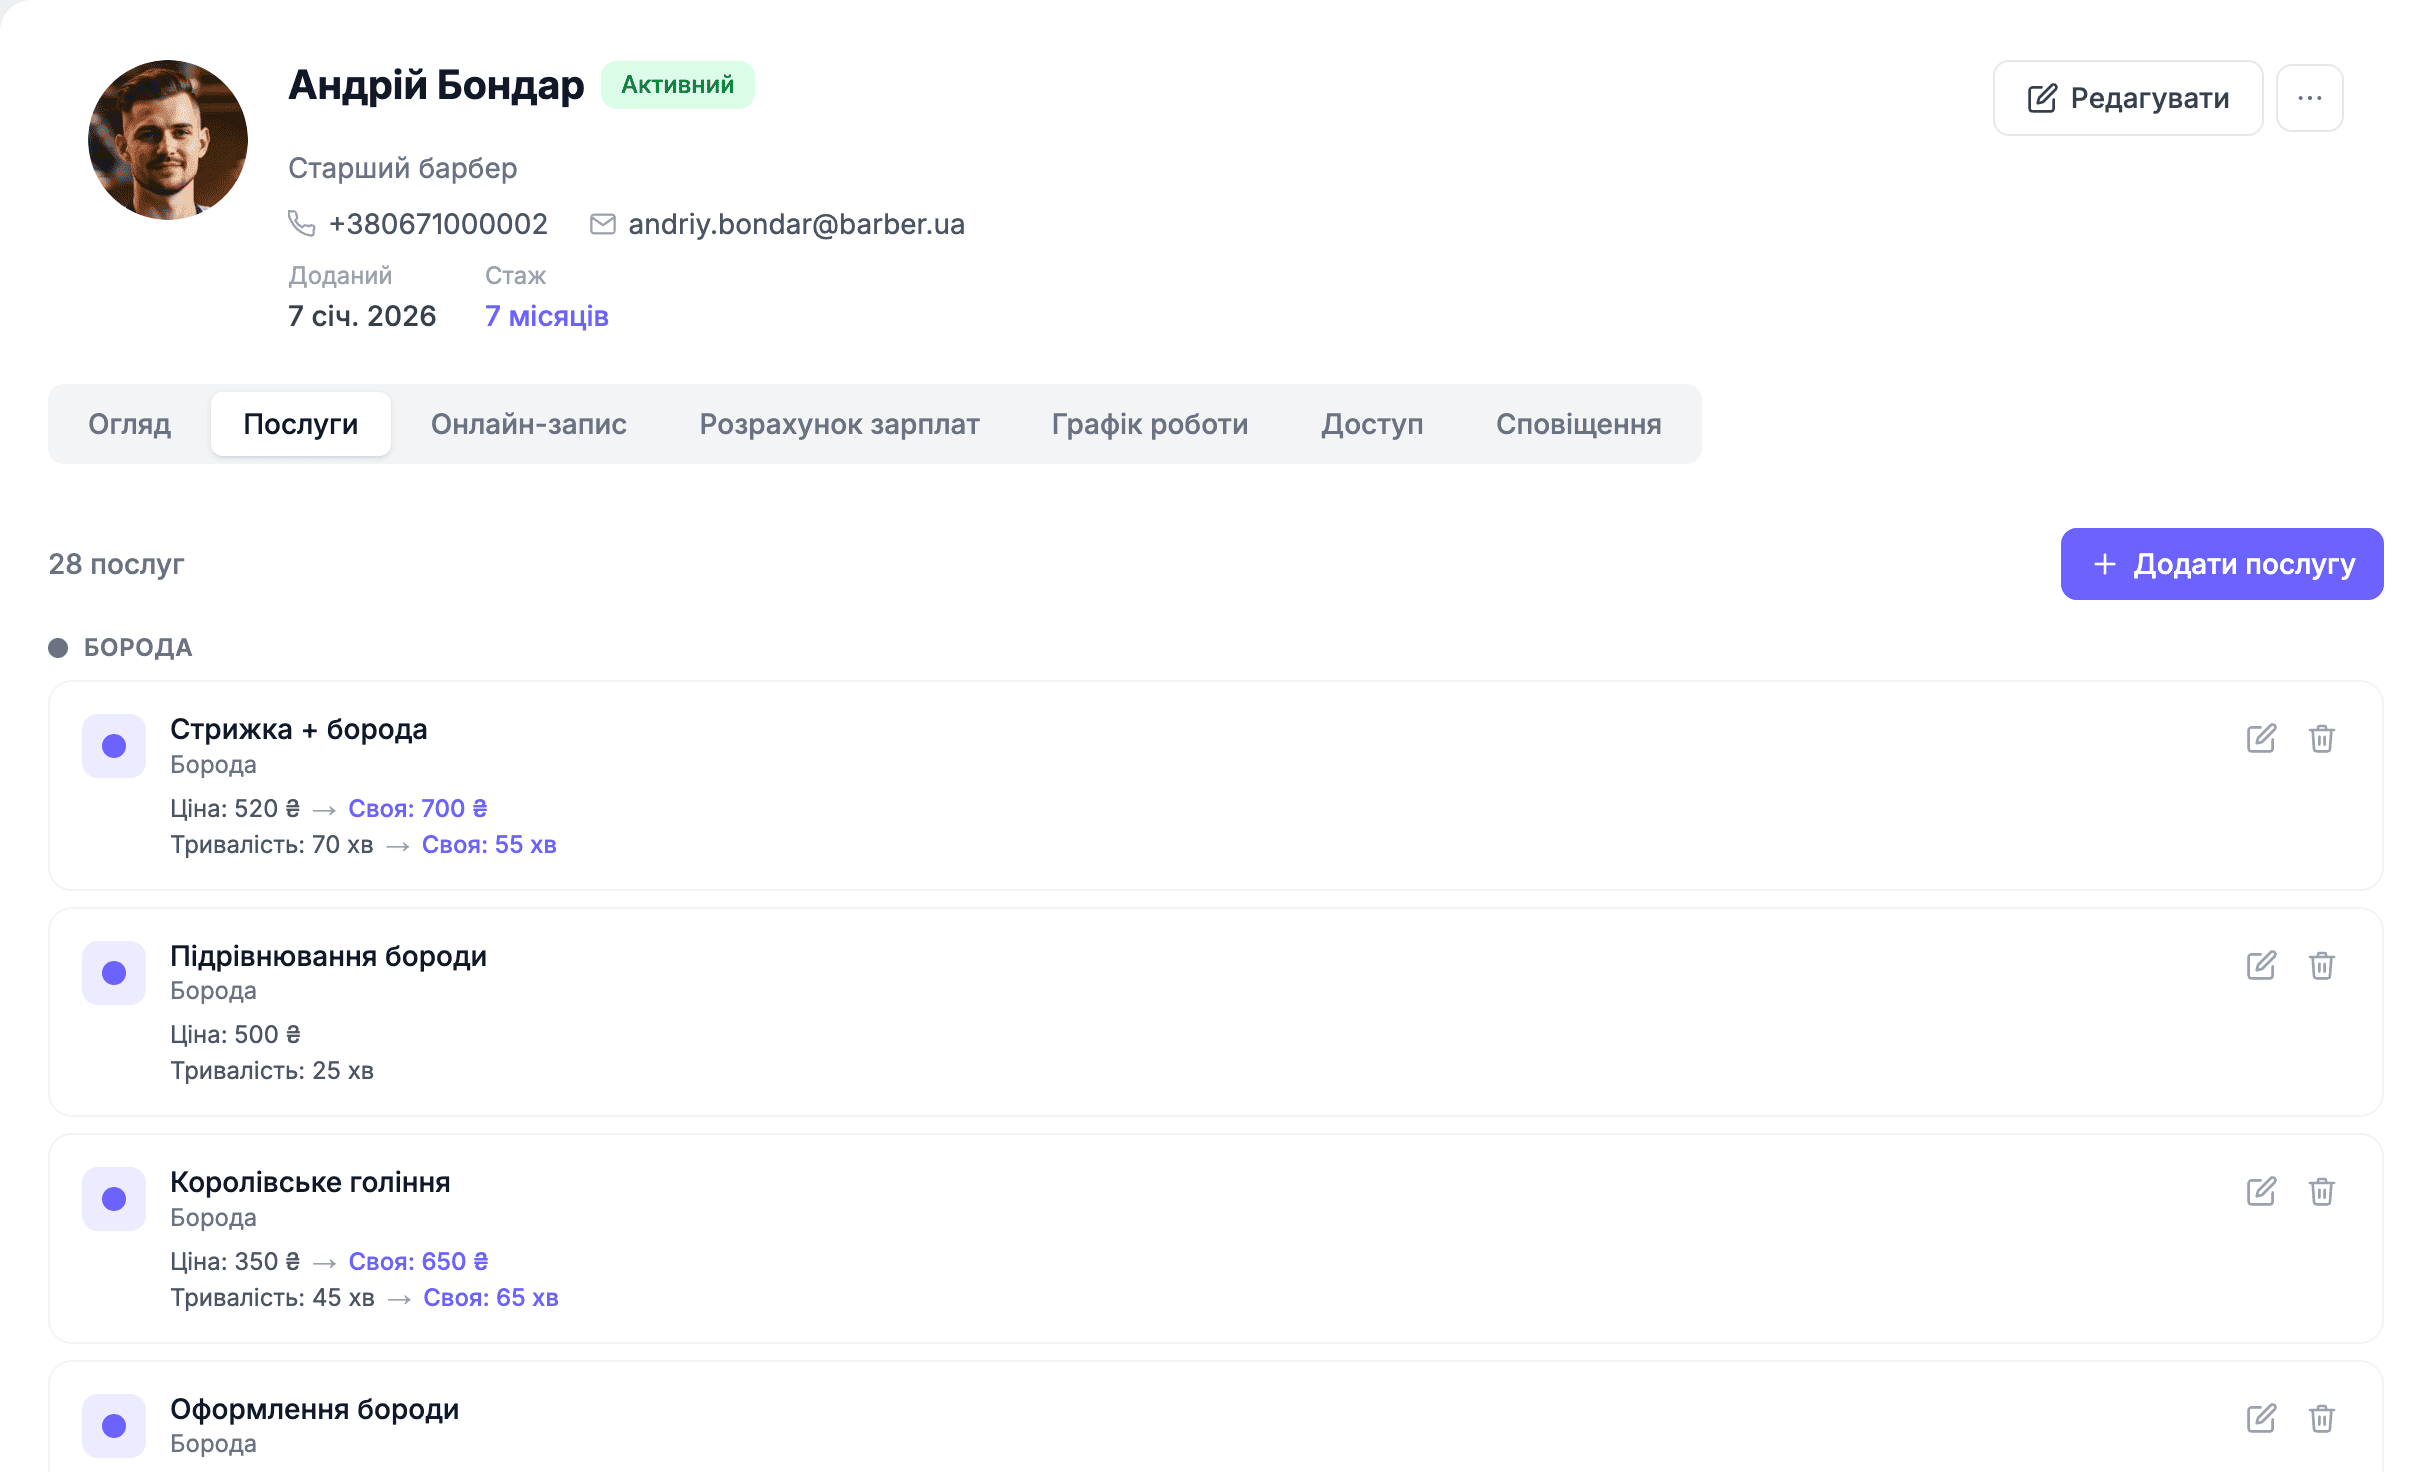Delete the Королівське гоління service
This screenshot has width=2432, height=1472.
tap(2322, 1192)
